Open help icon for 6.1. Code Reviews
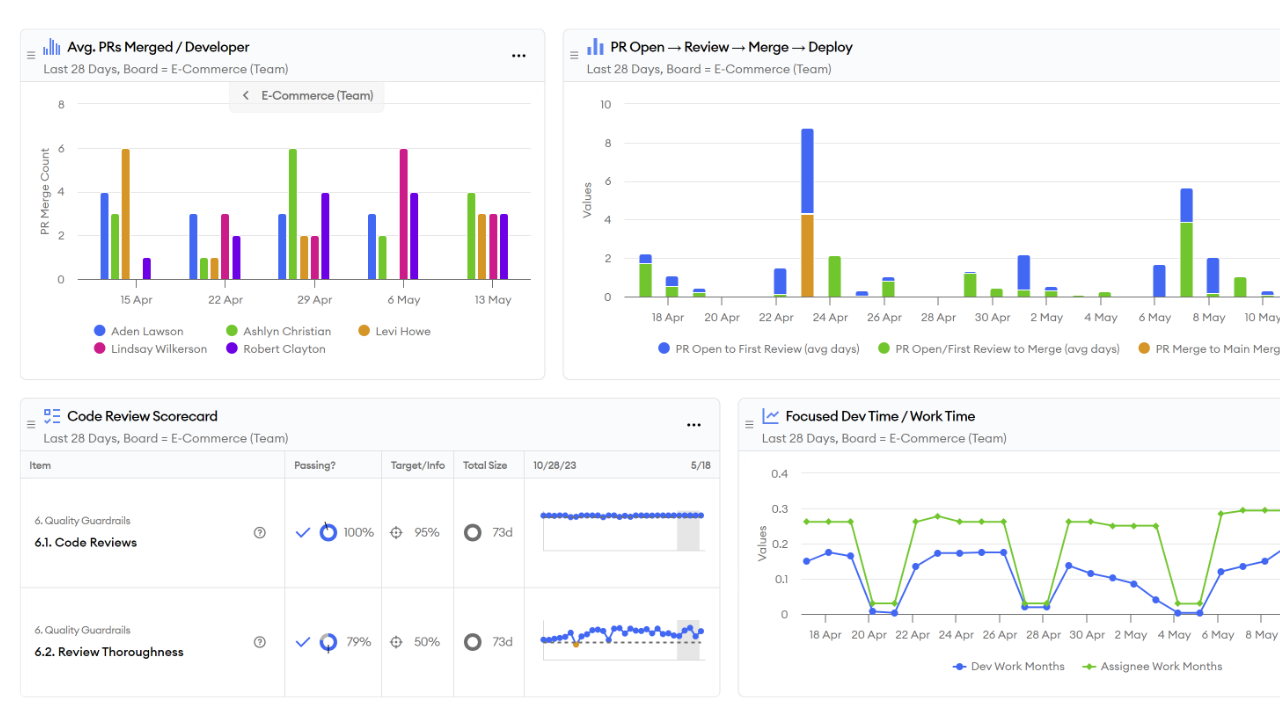This screenshot has width=1280, height=720. pos(260,533)
